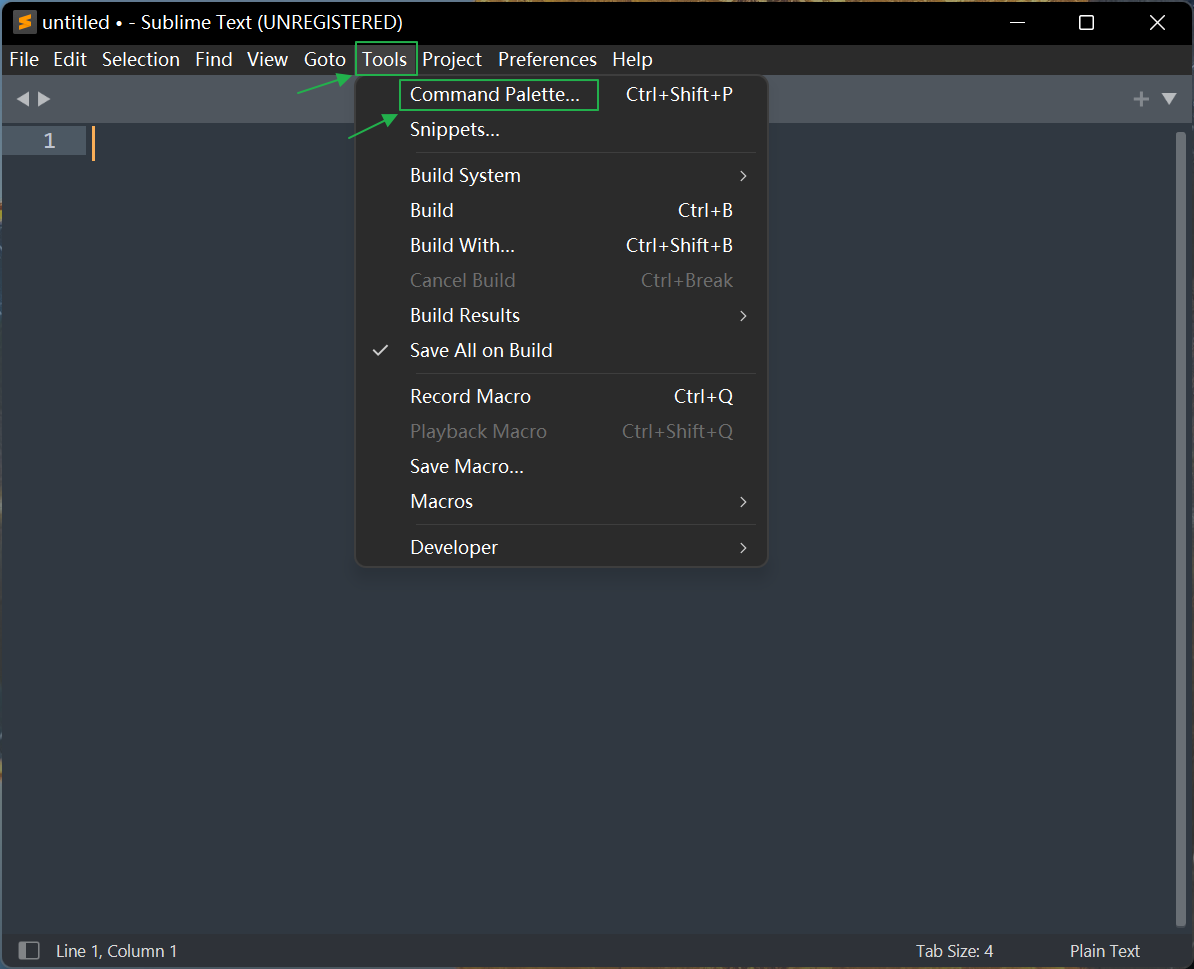Open the Help menu

pyautogui.click(x=632, y=59)
